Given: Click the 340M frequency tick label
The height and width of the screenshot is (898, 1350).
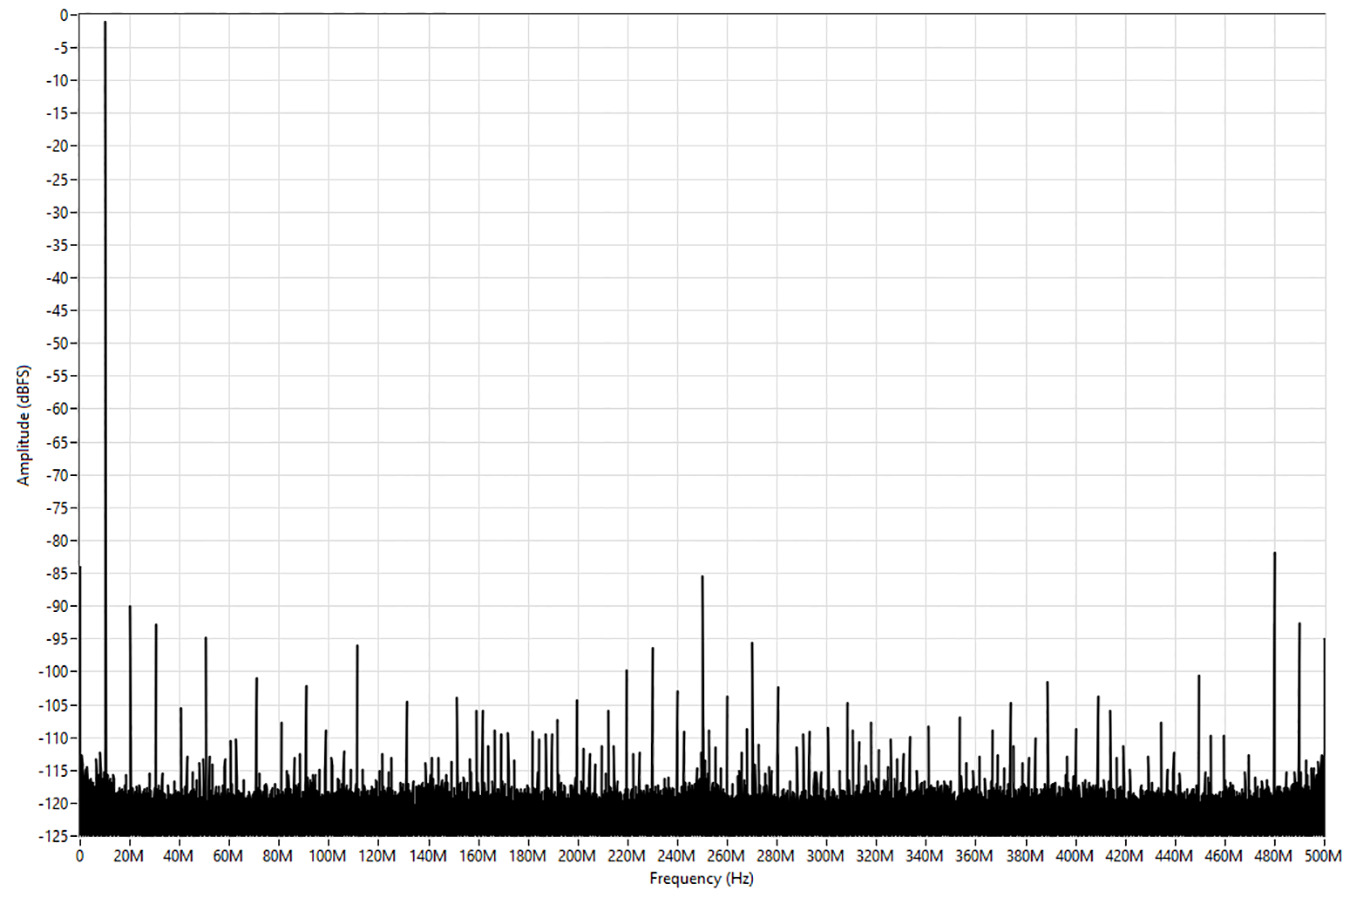Looking at the screenshot, I should (926, 856).
